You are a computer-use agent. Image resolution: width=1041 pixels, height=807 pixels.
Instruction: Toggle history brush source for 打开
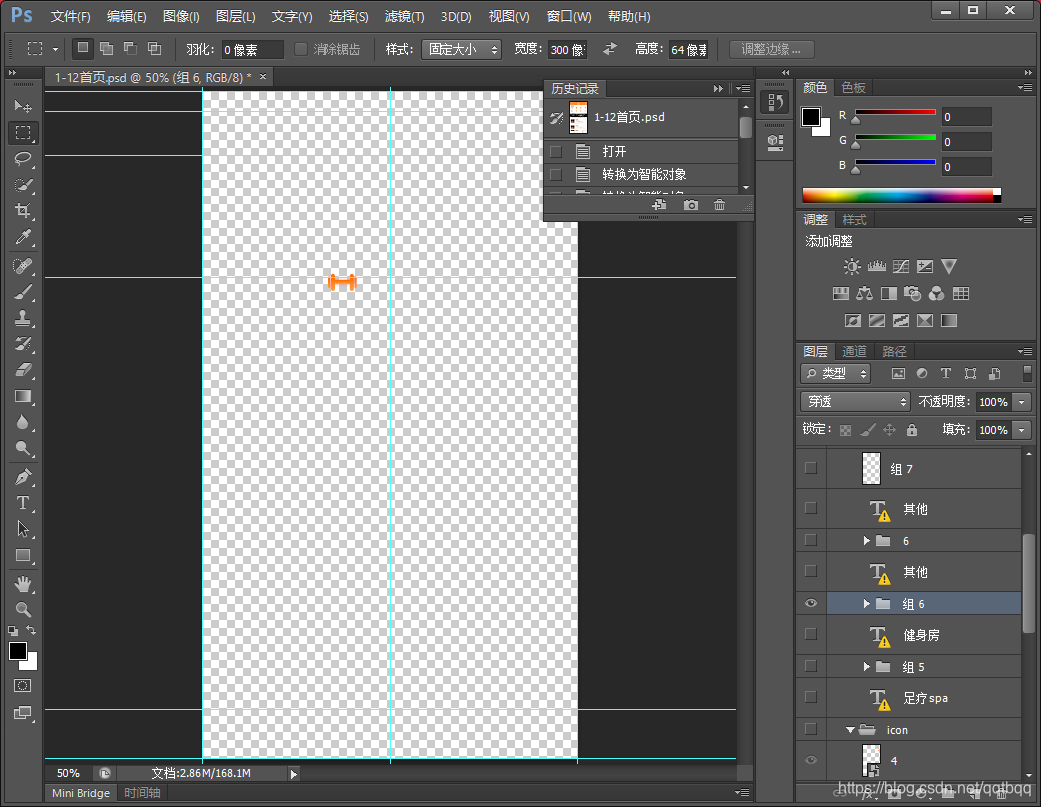coord(556,152)
